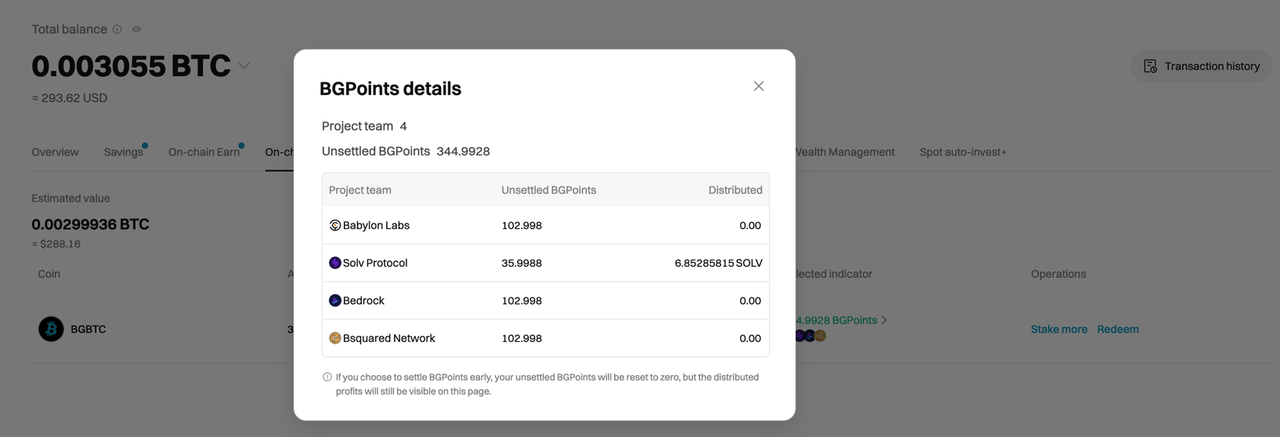Click the Babylon Labs logo icon
Viewport: 1280px width, 437px height.
(335, 226)
